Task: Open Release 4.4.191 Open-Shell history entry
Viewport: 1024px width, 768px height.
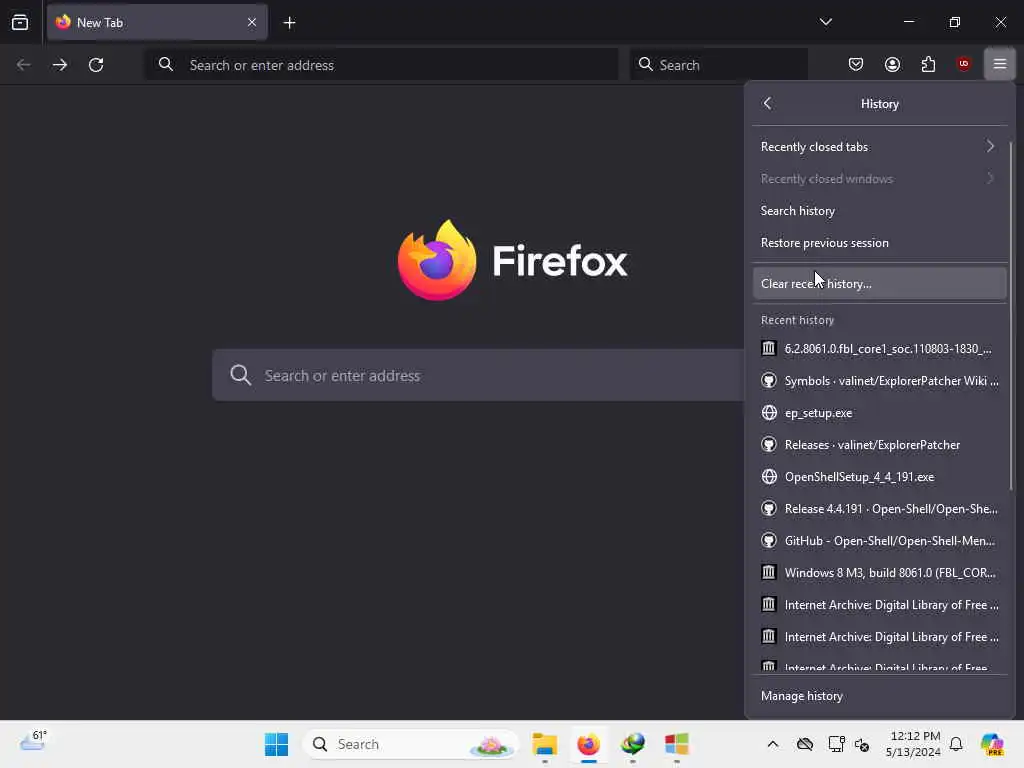Action: [x=879, y=509]
